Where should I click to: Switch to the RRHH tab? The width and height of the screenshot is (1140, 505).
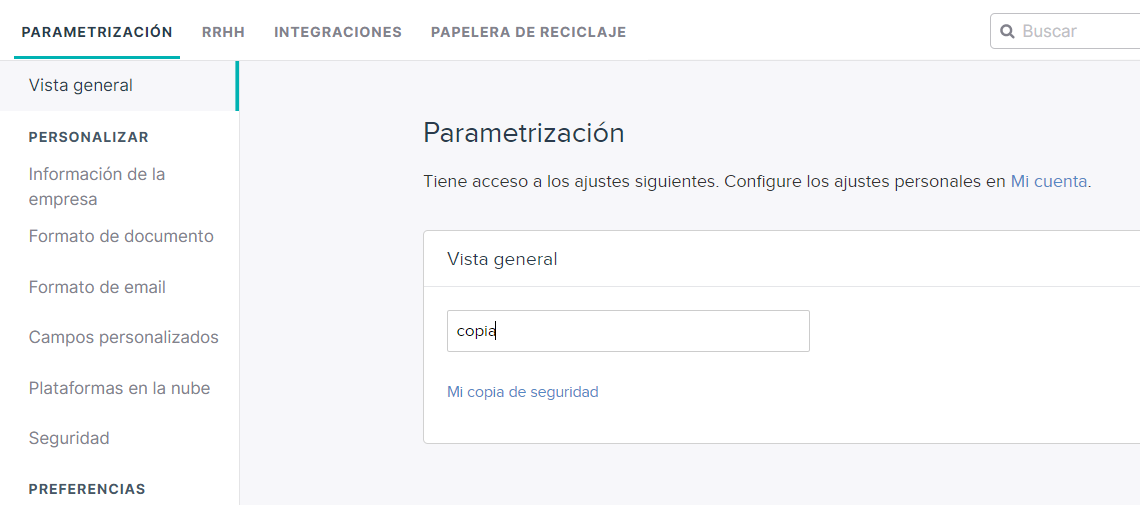[x=223, y=32]
